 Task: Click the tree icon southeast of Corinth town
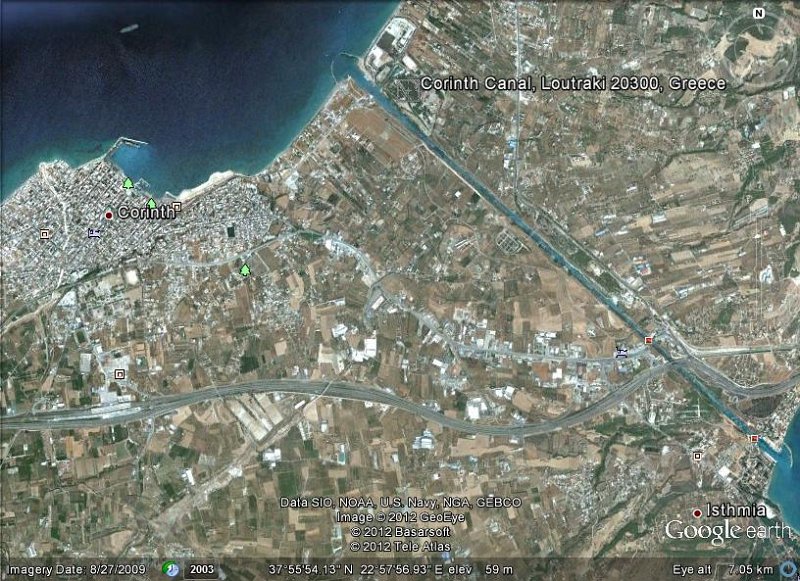(x=245, y=270)
